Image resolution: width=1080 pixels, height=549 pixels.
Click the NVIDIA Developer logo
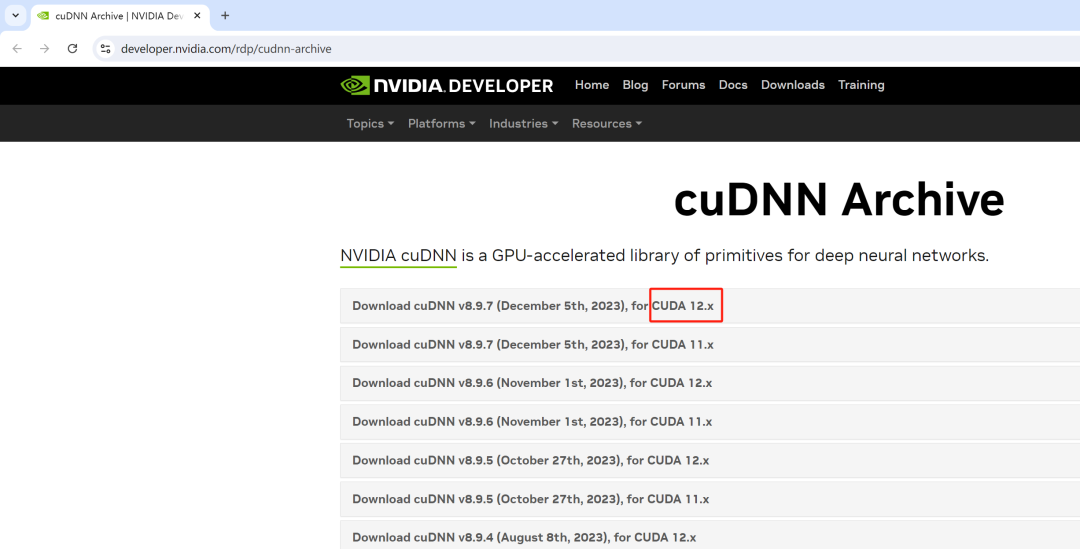click(x=446, y=85)
